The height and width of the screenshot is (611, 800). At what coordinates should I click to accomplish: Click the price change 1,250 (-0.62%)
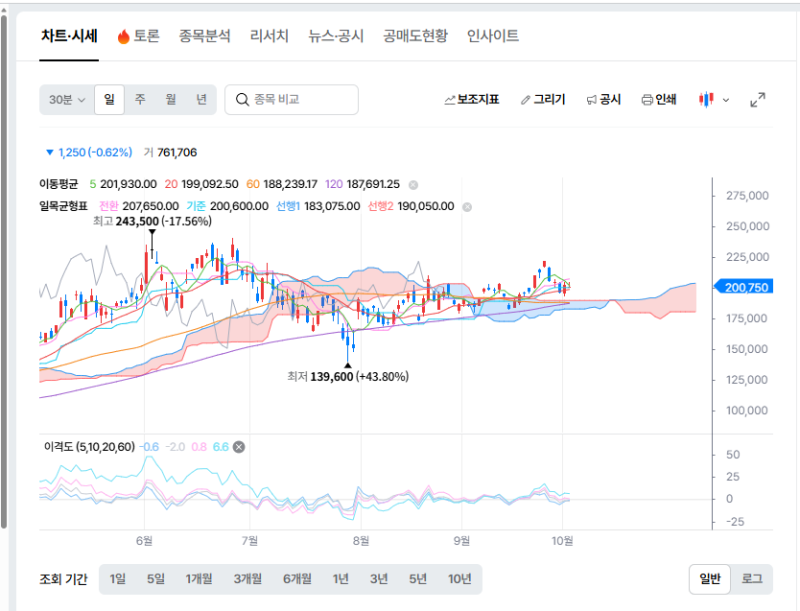tap(89, 152)
